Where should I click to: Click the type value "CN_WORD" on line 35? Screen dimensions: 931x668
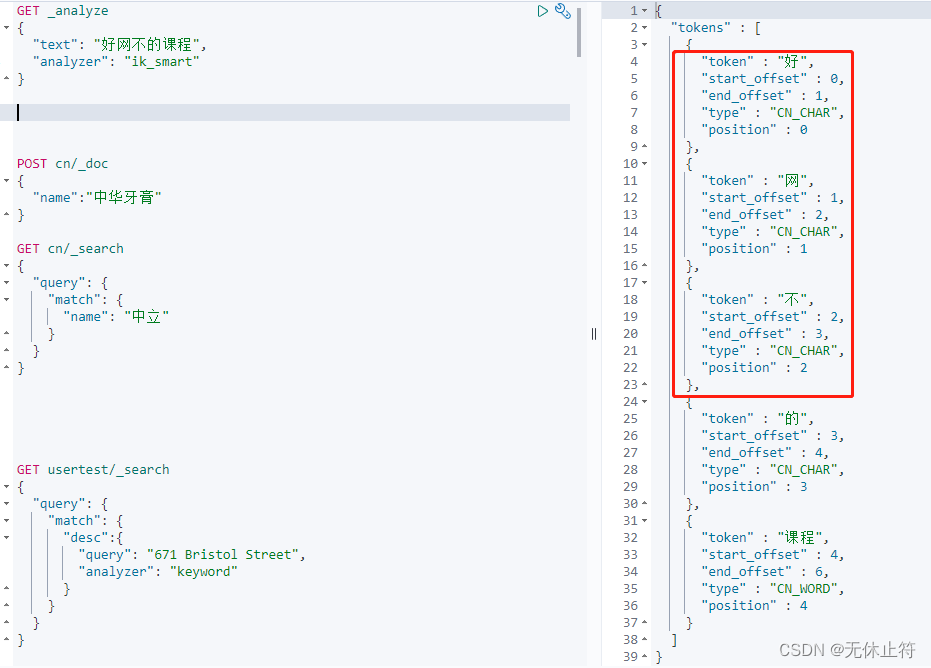point(803,589)
